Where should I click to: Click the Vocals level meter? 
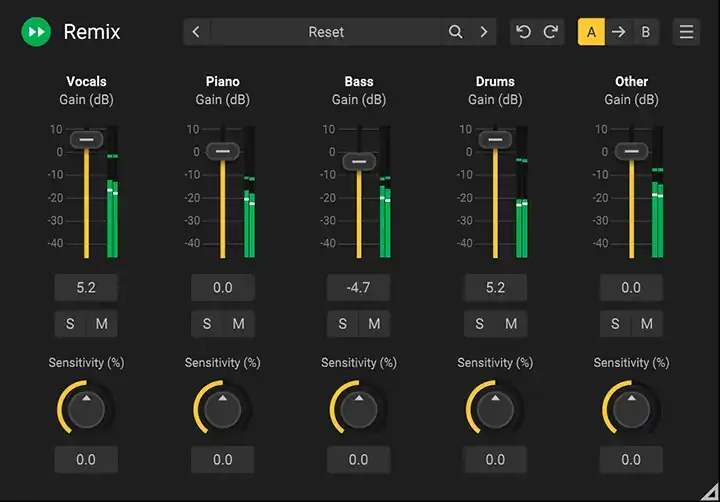(x=112, y=192)
